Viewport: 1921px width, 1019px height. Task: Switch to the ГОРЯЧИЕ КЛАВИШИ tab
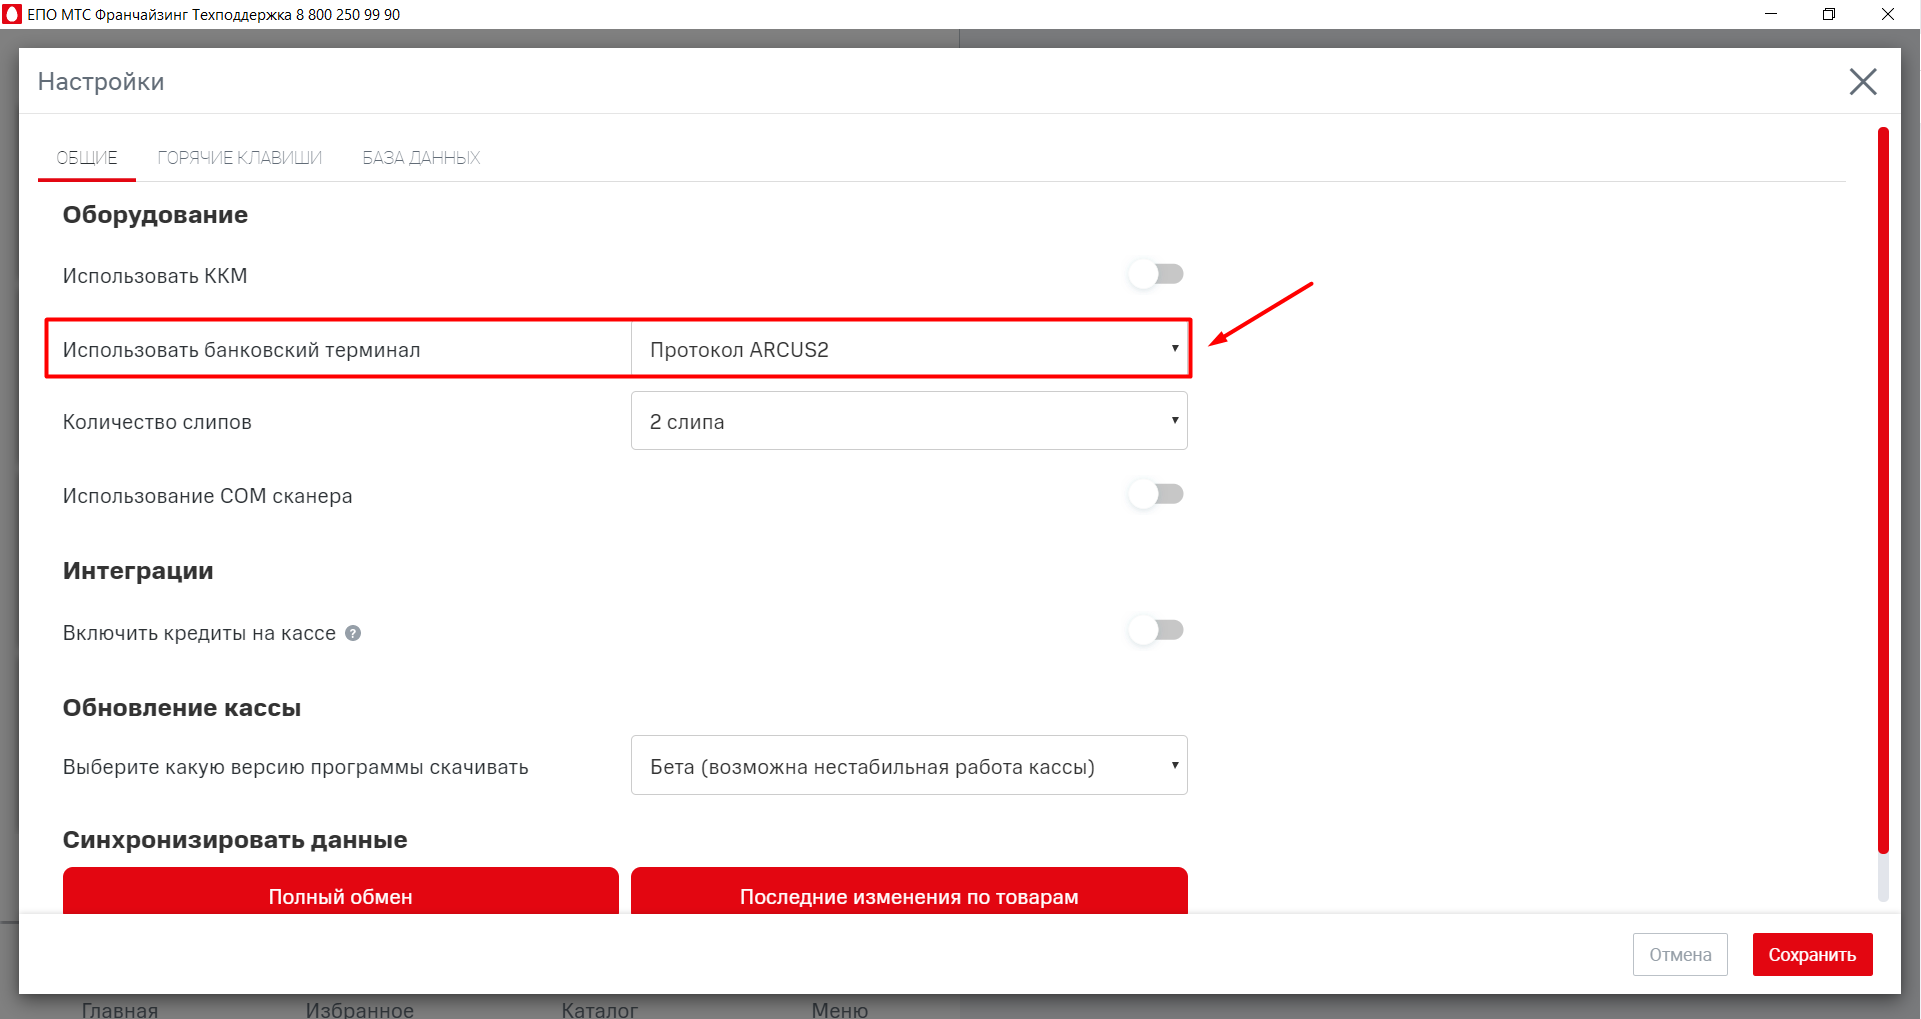[240, 158]
